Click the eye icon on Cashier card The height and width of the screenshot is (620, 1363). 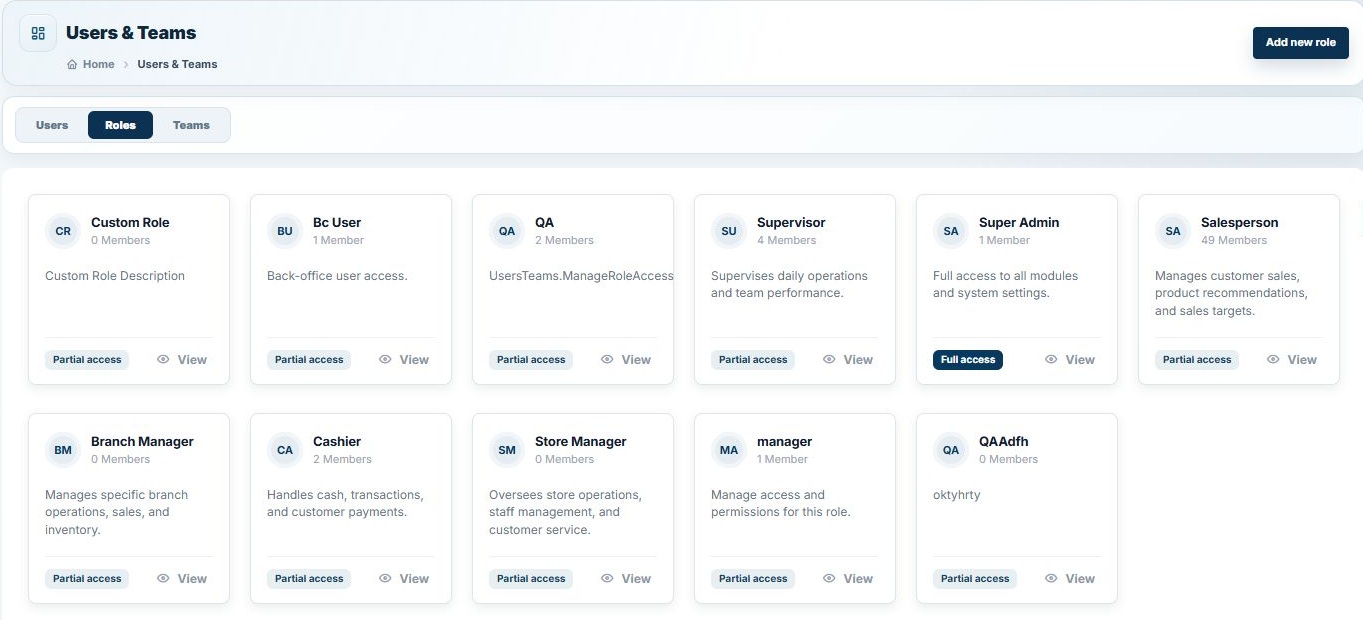click(385, 578)
